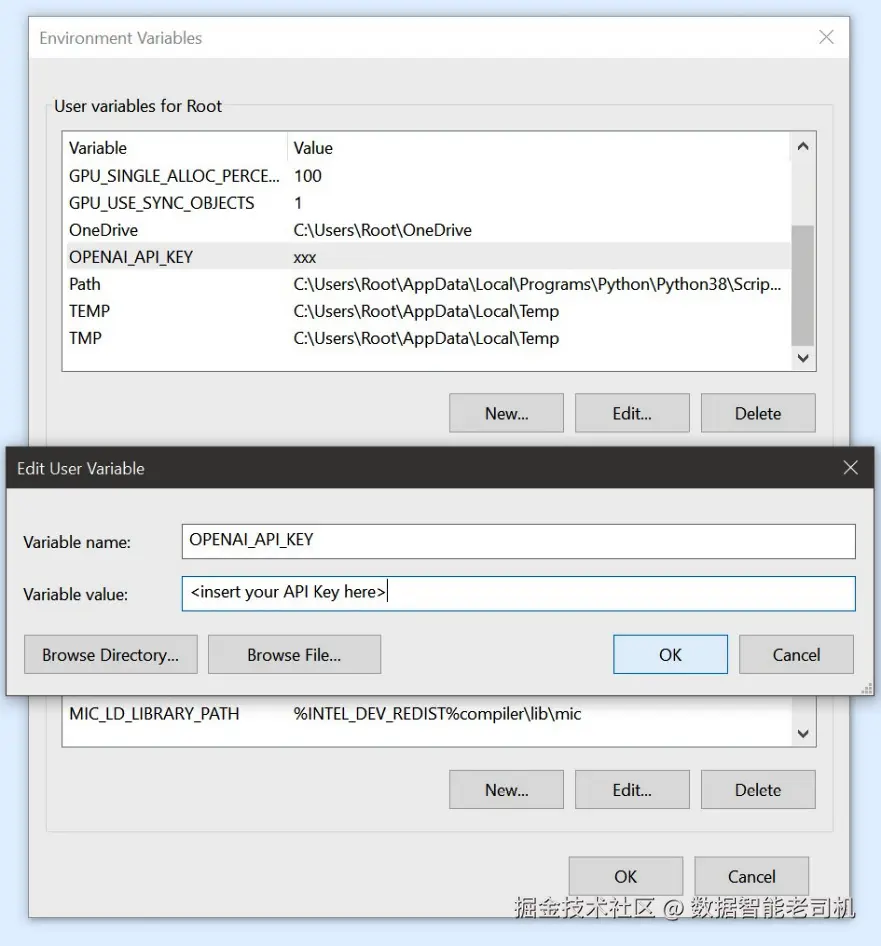Screen dimensions: 881x946
Task: Click the Variable name input field
Action: tap(518, 541)
